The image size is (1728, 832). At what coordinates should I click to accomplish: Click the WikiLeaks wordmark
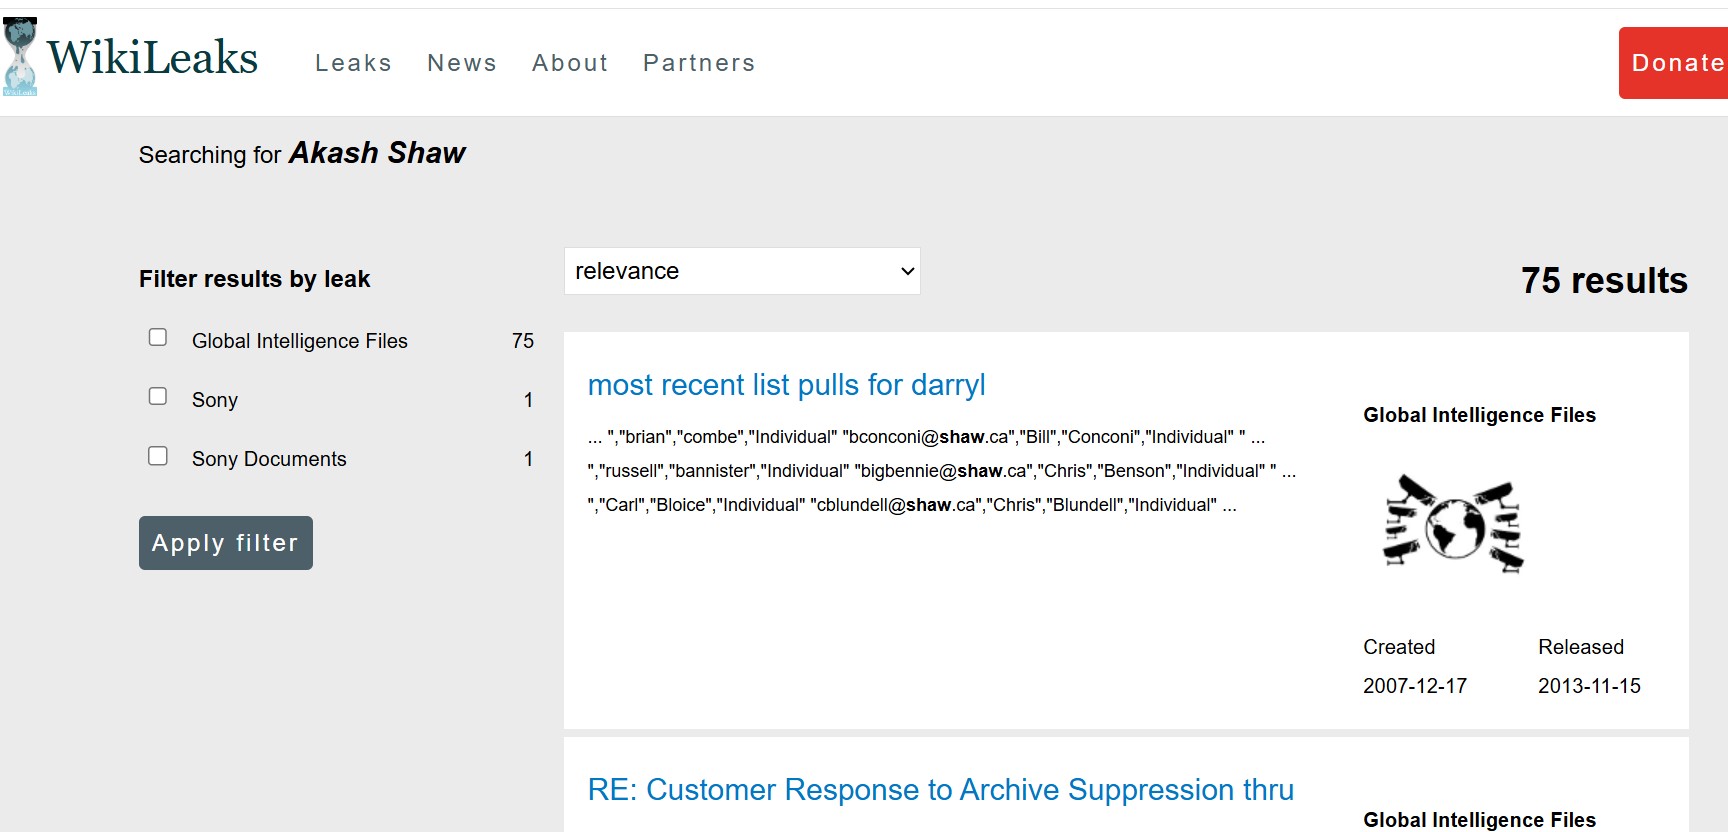(152, 58)
